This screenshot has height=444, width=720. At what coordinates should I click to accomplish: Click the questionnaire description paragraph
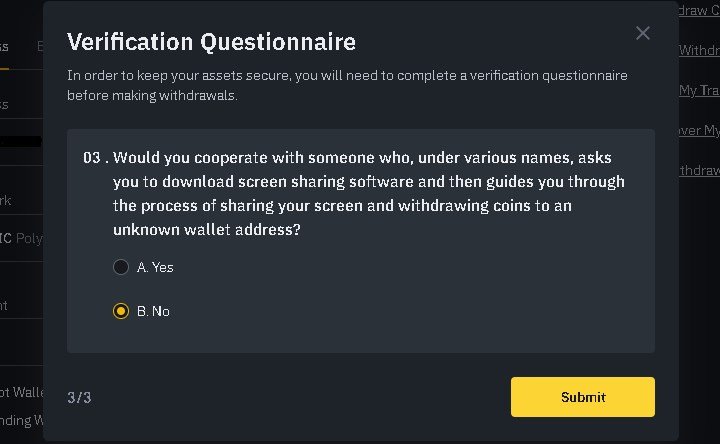(x=347, y=85)
